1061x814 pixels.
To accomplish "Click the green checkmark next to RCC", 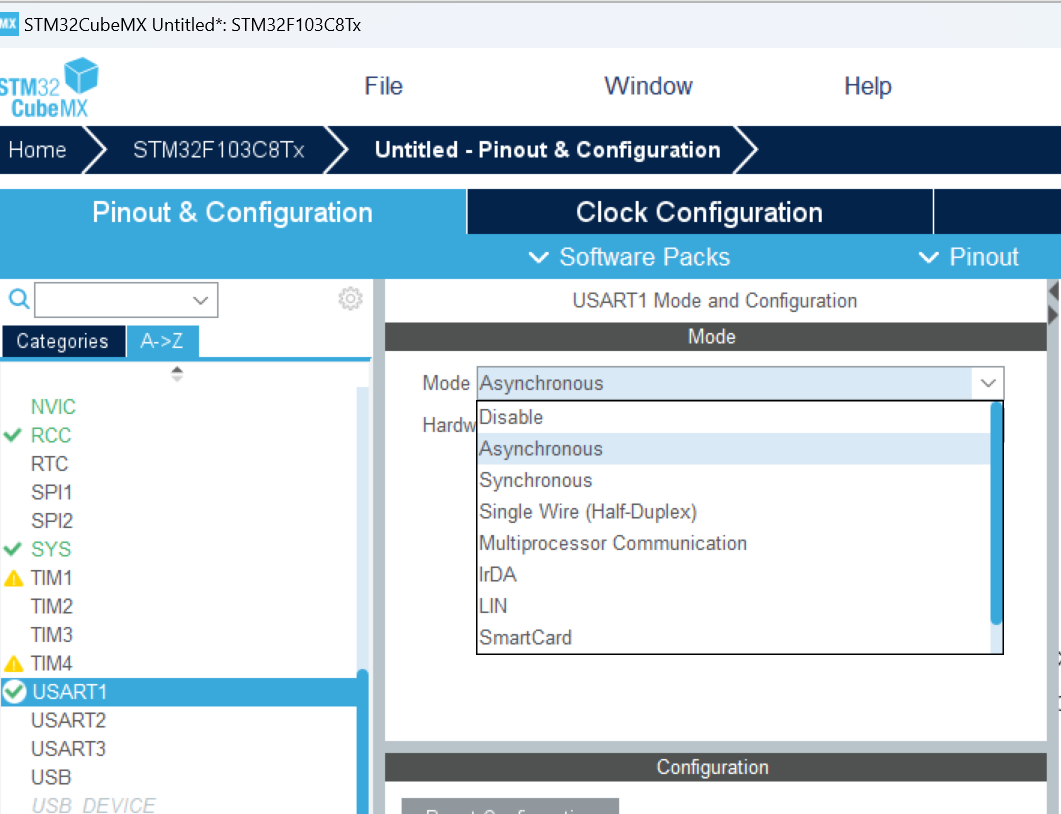I will [13, 435].
